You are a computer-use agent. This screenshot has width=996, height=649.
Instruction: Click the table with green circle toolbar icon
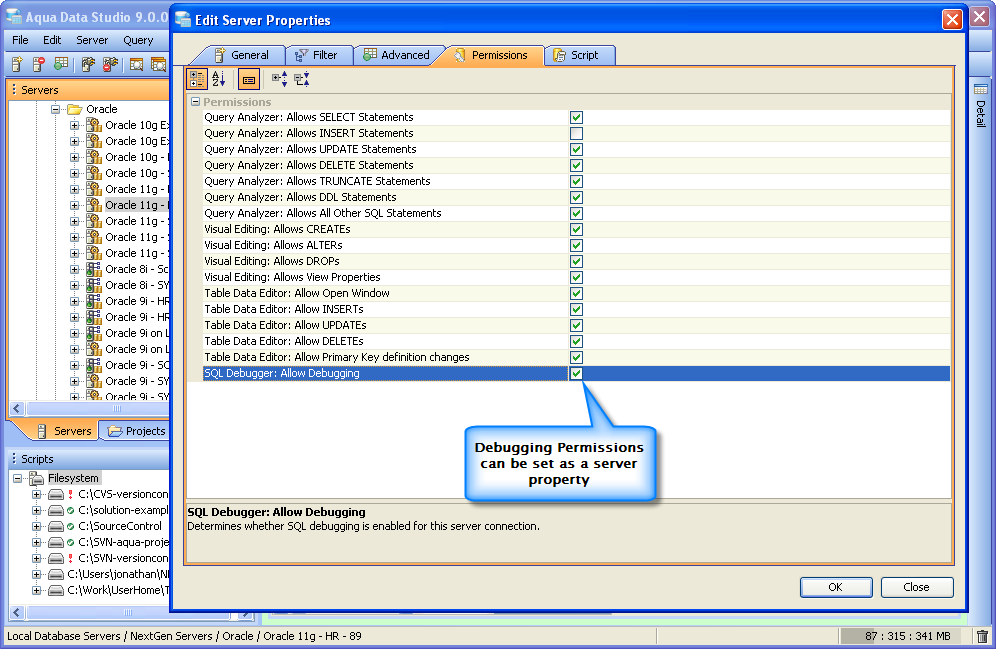60,64
